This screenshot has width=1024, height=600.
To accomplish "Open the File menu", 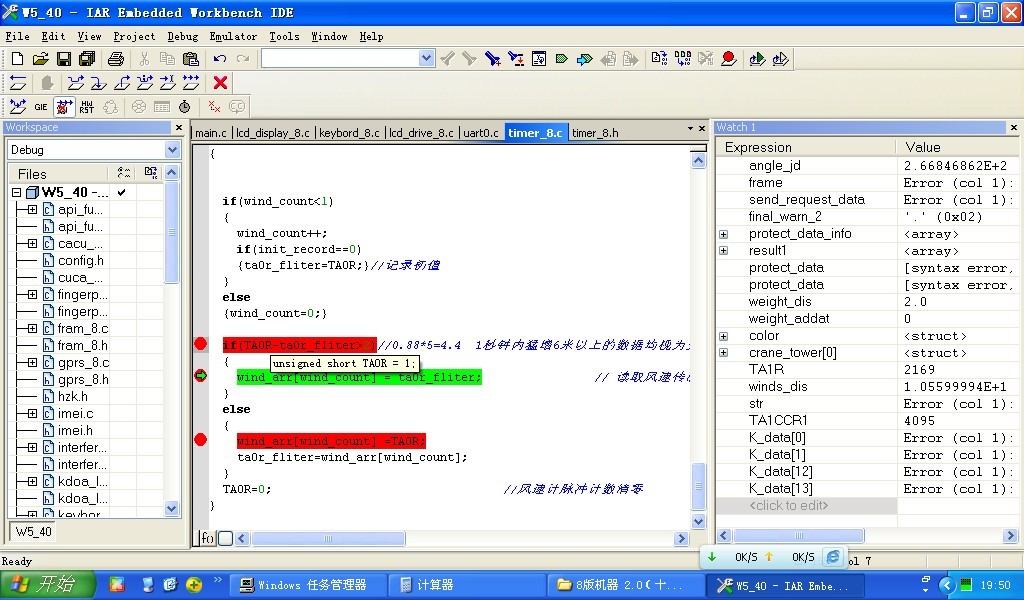I will click(18, 37).
